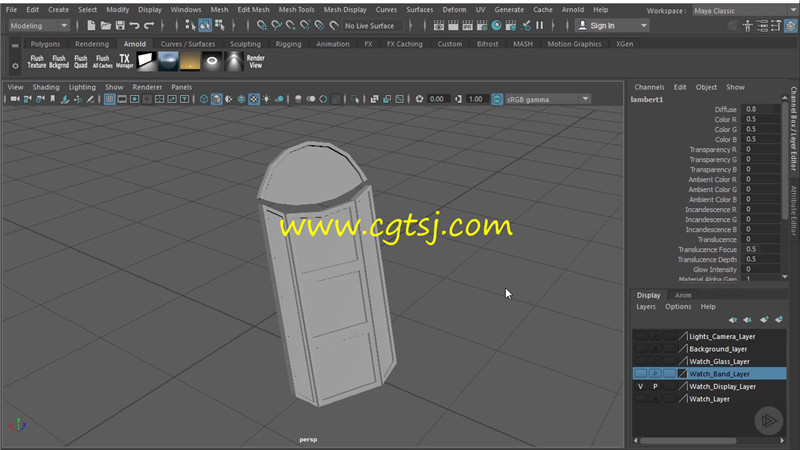
Task: Edit the viewport gamma 1.00 field
Action: 476,99
